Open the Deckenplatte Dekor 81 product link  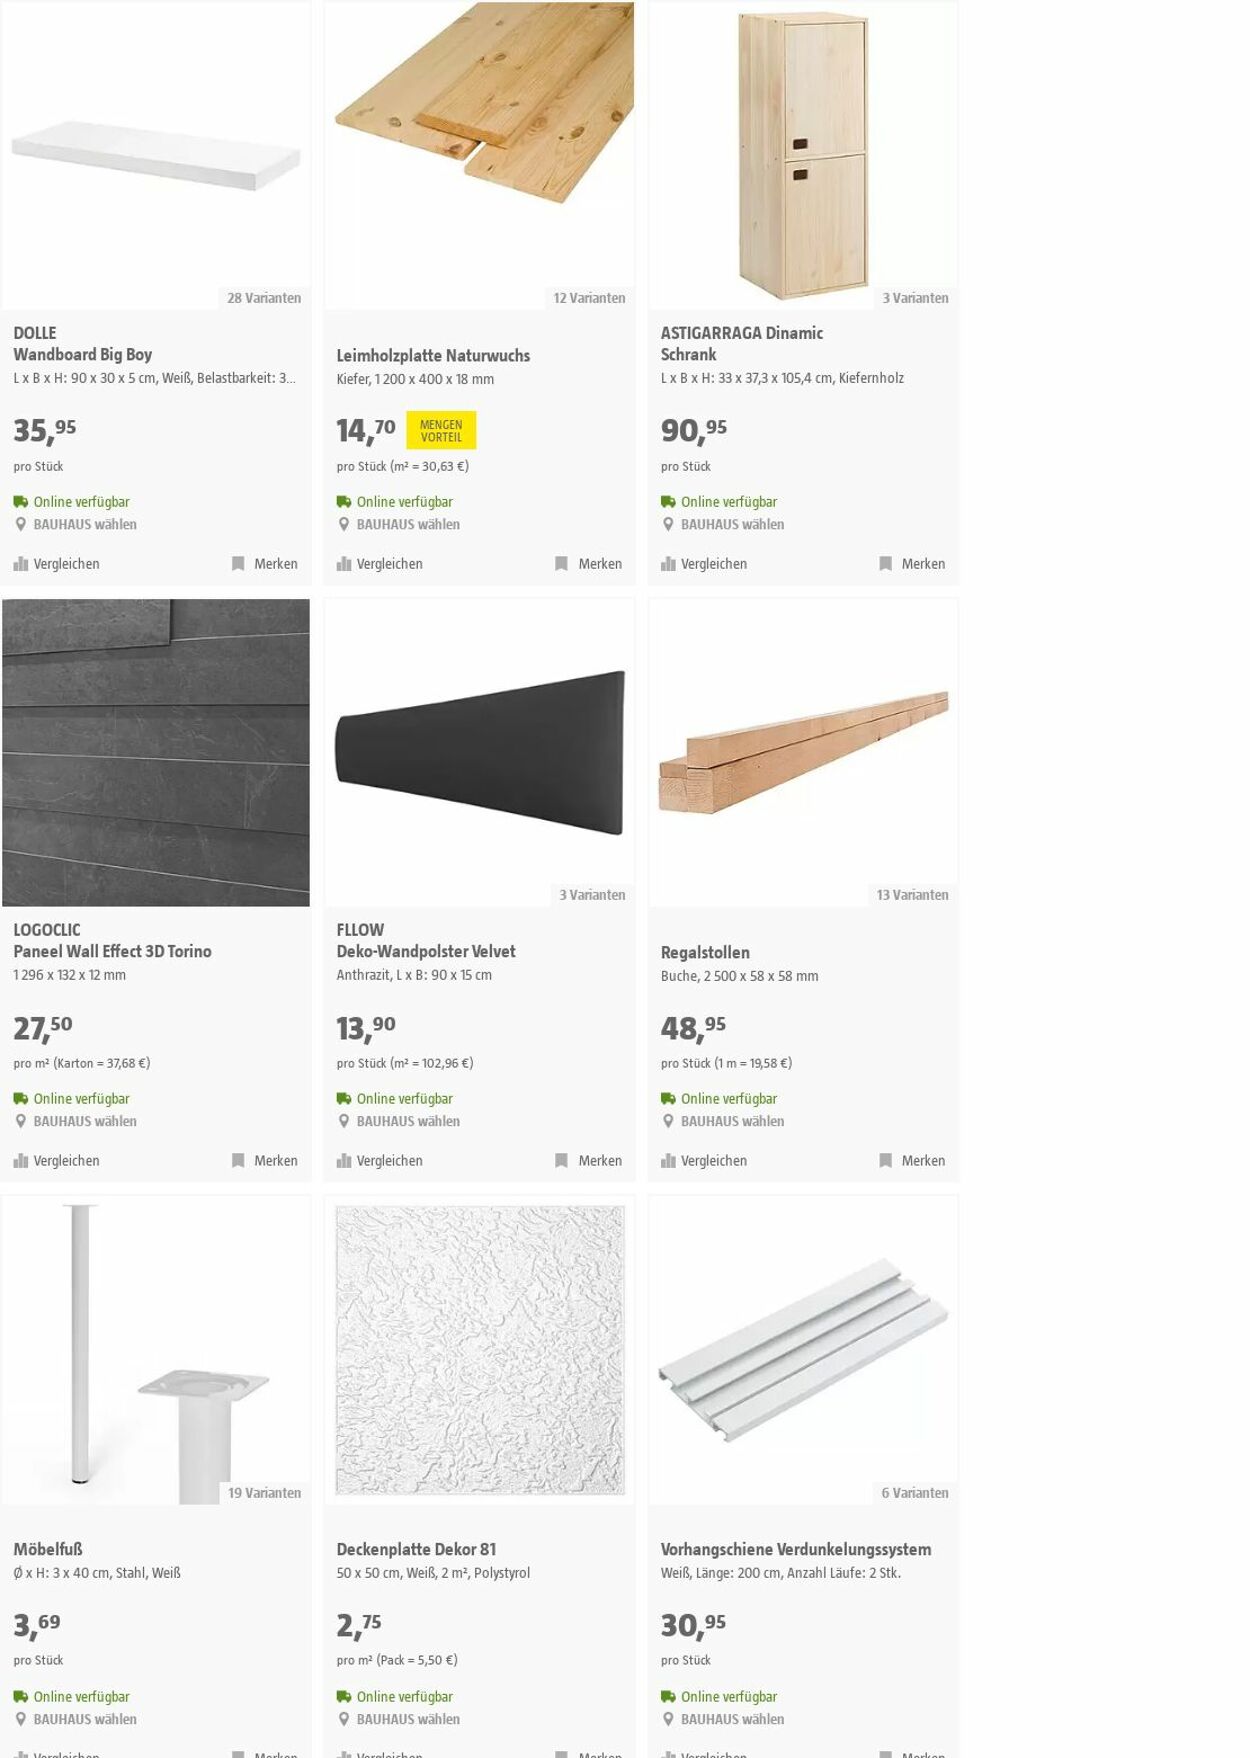[416, 1549]
